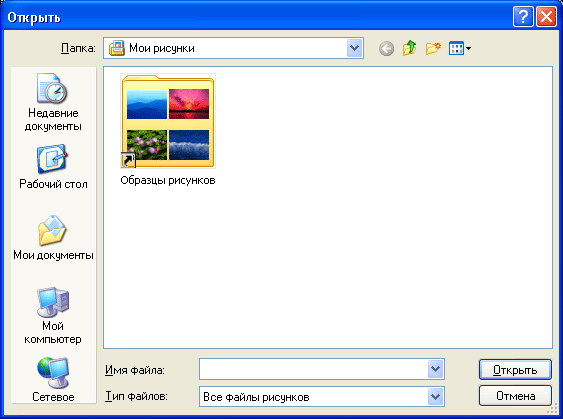
Task: Open the view mode menu button
Action: click(x=460, y=48)
